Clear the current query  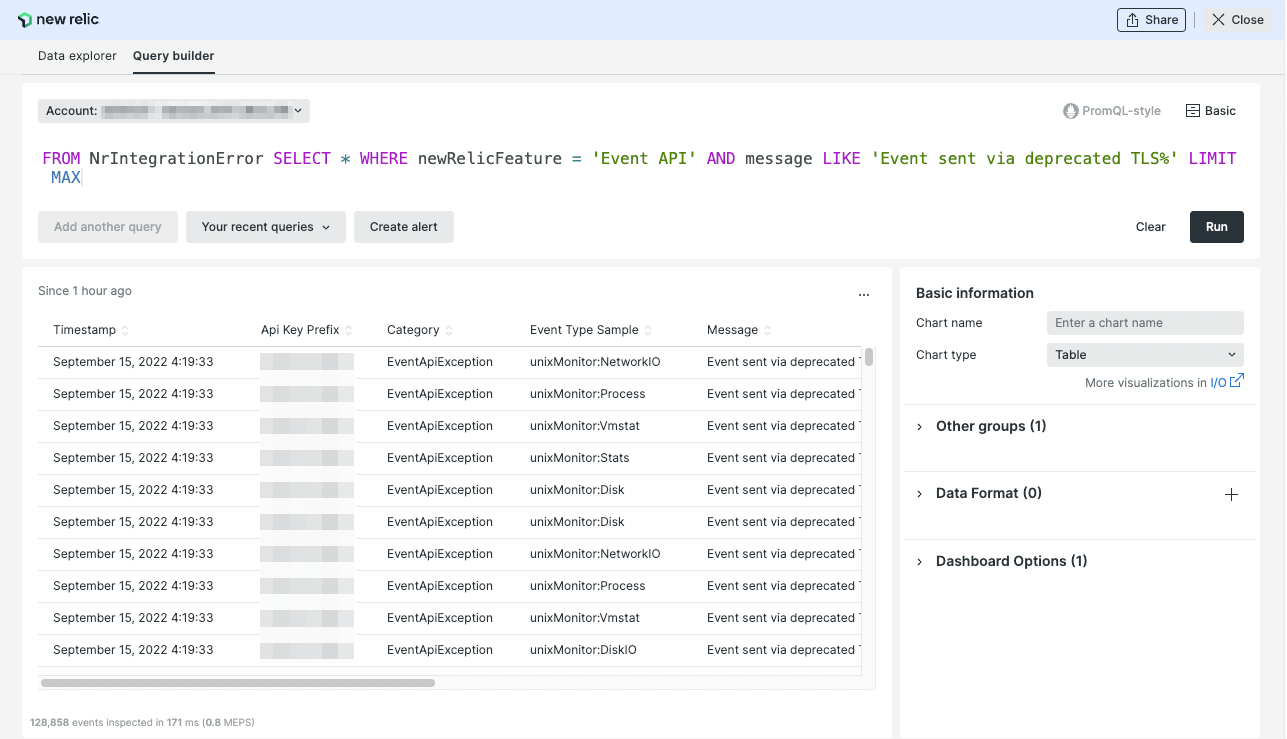click(1151, 227)
